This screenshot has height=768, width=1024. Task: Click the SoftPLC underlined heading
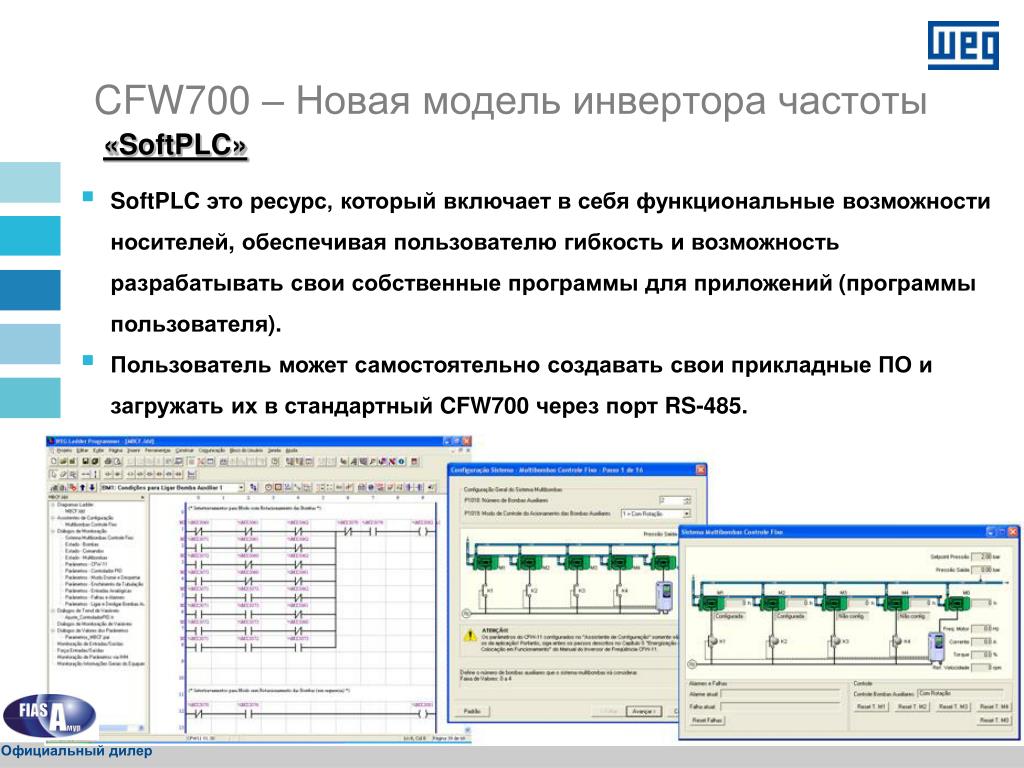click(x=176, y=145)
